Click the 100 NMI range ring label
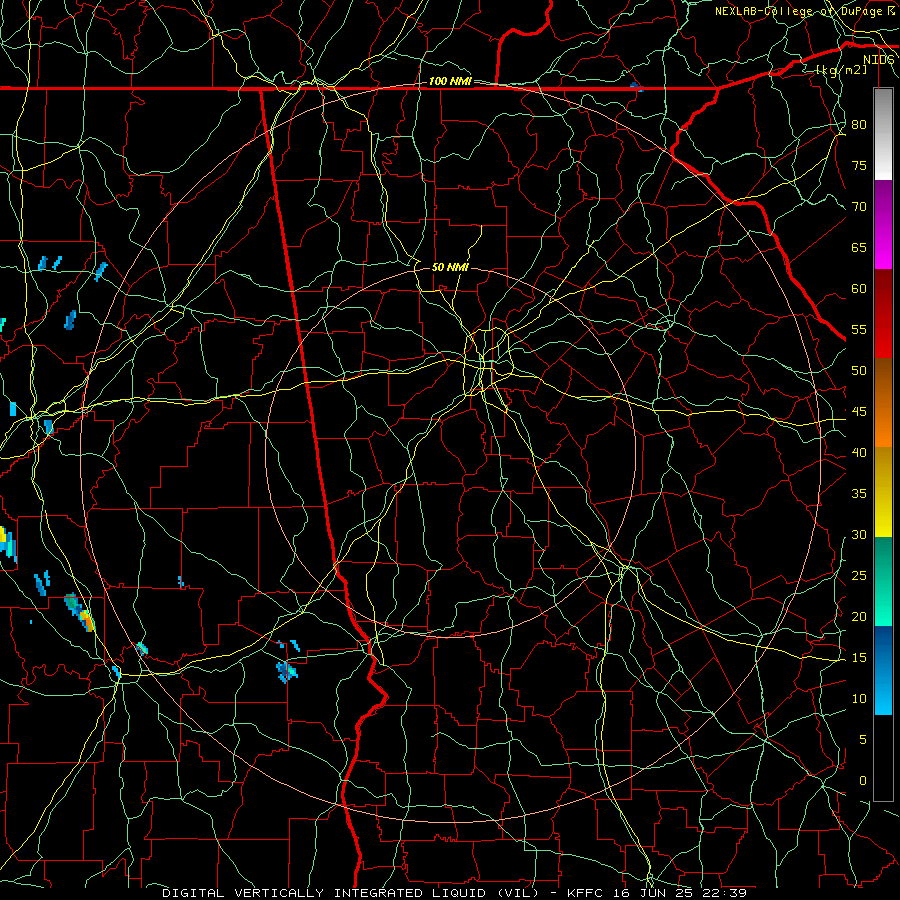Image resolution: width=900 pixels, height=900 pixels. pos(450,81)
